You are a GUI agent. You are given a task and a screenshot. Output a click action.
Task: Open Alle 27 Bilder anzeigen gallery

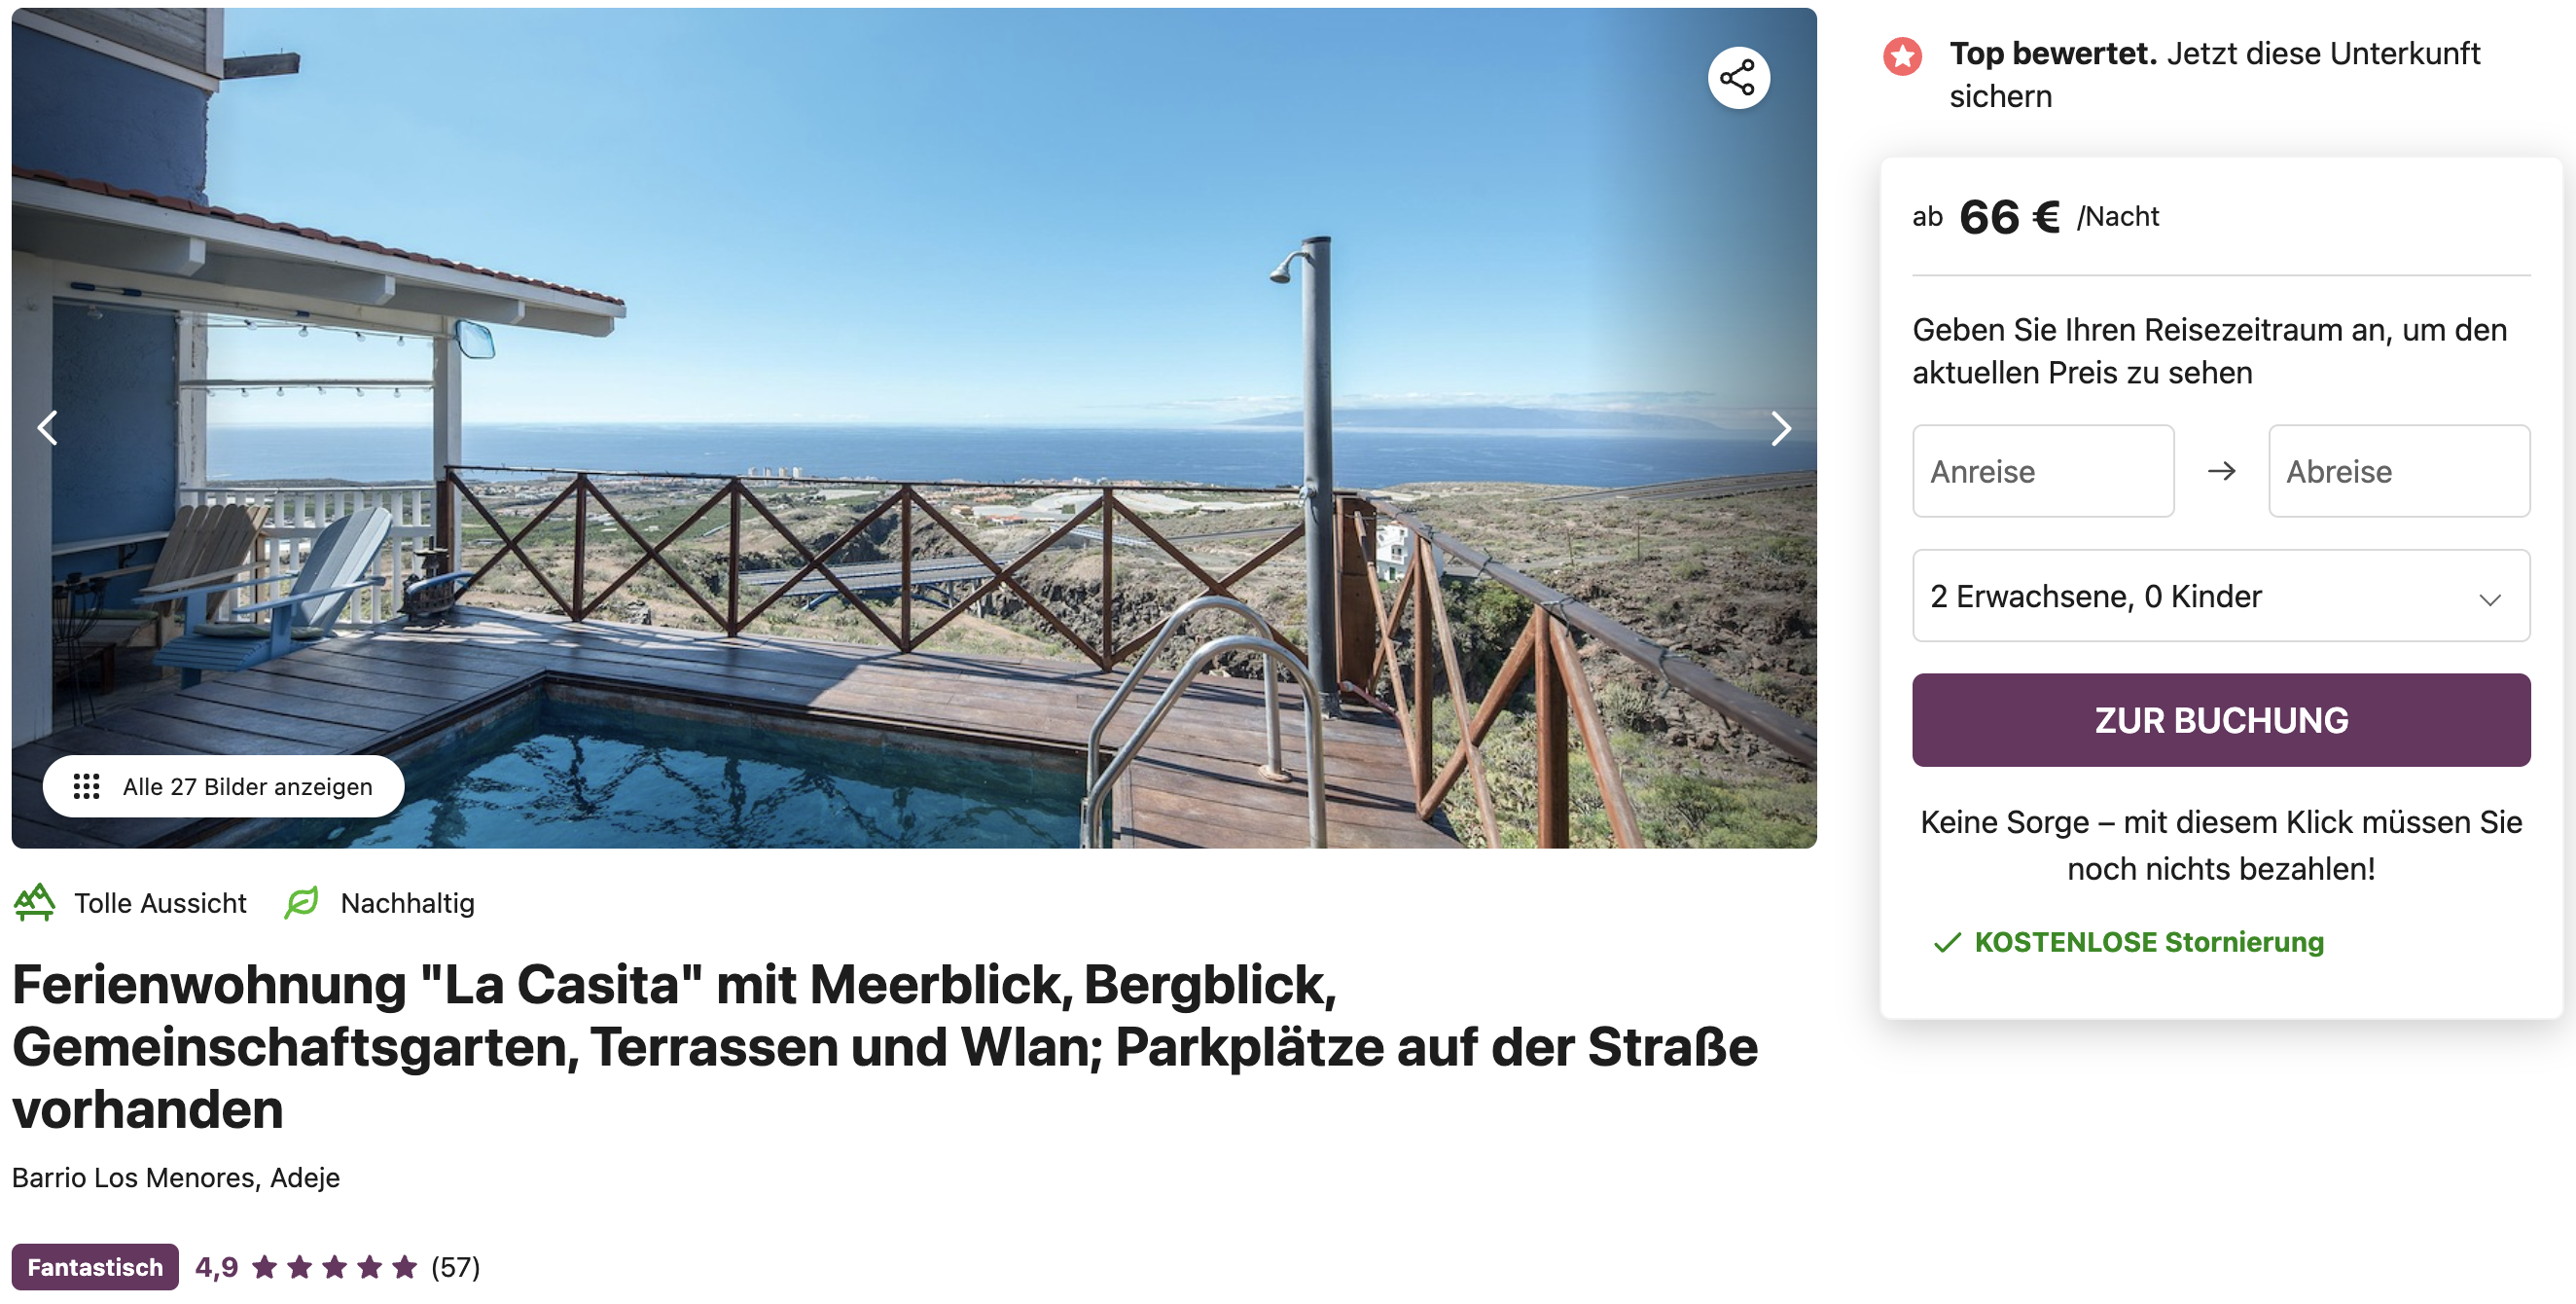[x=224, y=787]
